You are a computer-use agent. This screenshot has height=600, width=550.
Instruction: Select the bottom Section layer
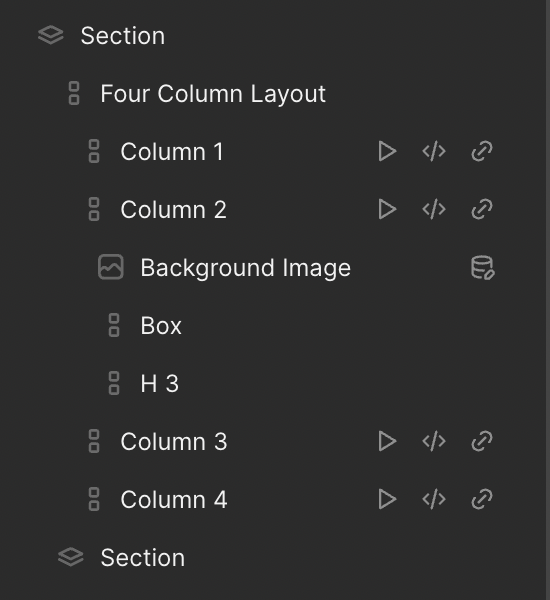[143, 558]
